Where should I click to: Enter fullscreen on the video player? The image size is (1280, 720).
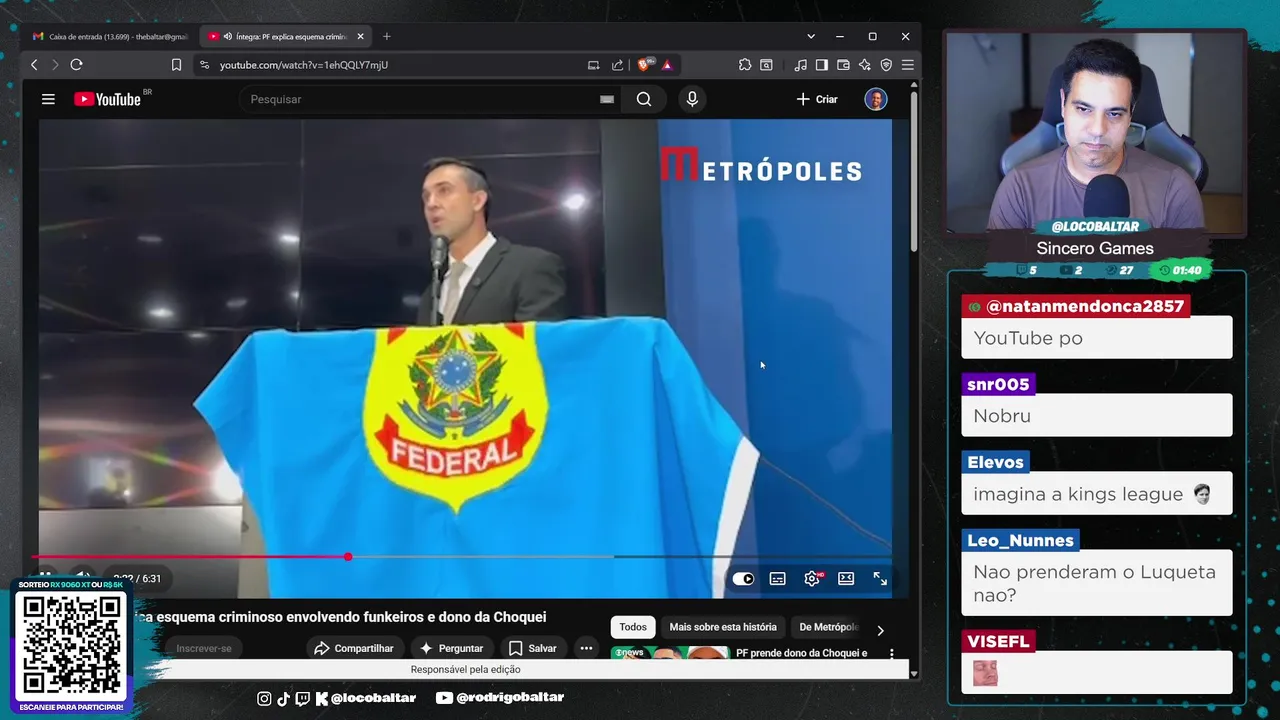(880, 578)
